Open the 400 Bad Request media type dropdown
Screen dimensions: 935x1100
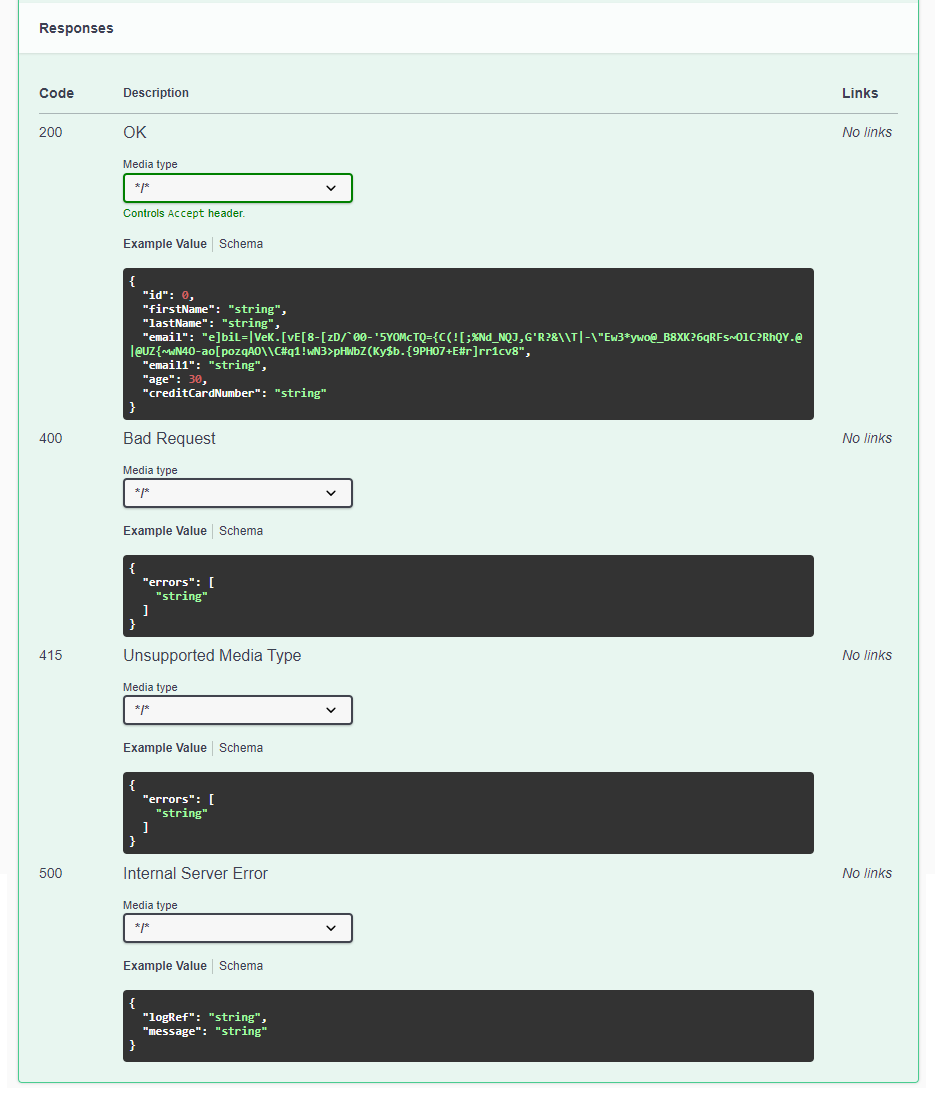pyautogui.click(x=237, y=493)
